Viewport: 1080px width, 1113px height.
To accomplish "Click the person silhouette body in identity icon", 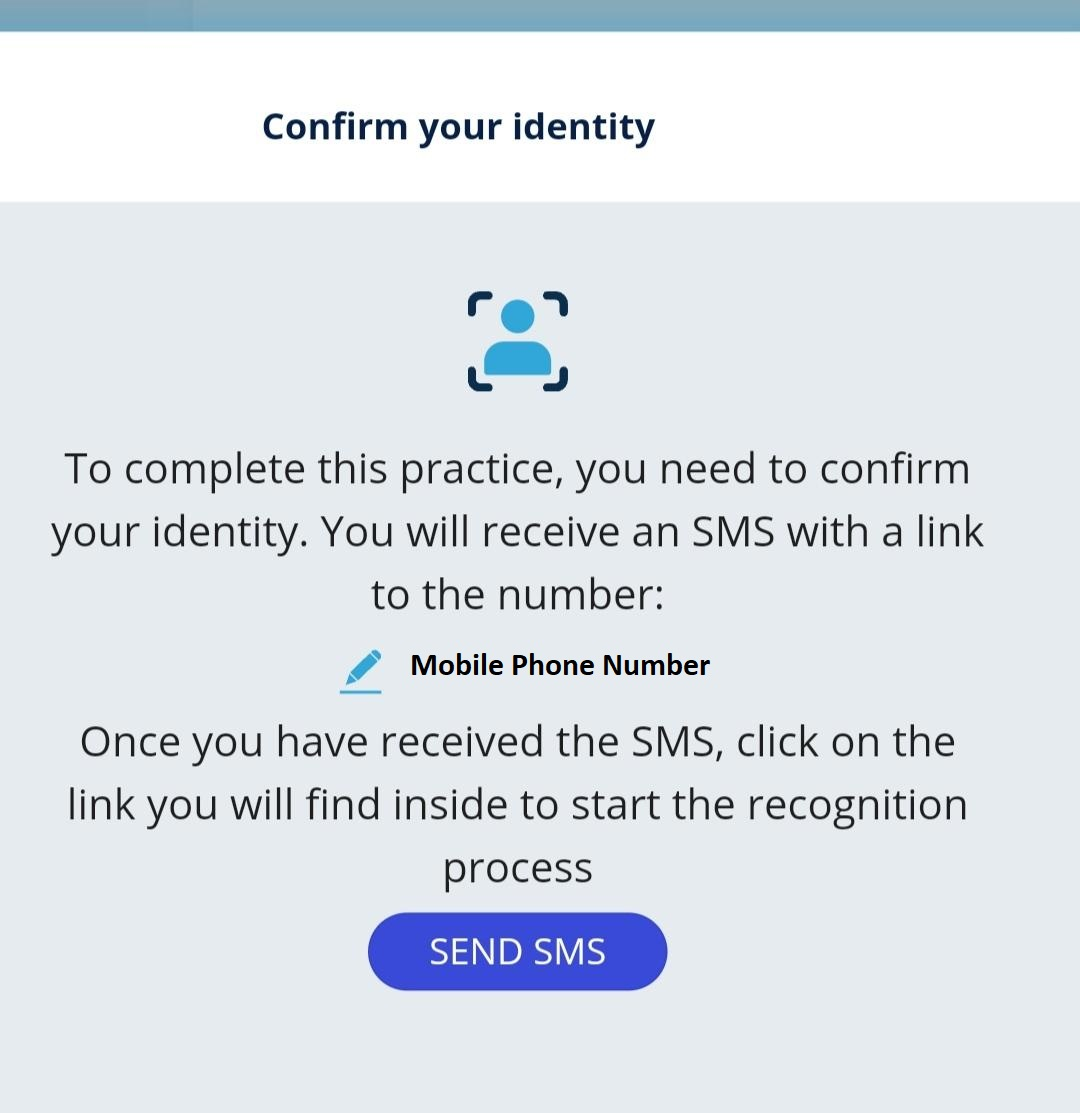I will (x=517, y=359).
